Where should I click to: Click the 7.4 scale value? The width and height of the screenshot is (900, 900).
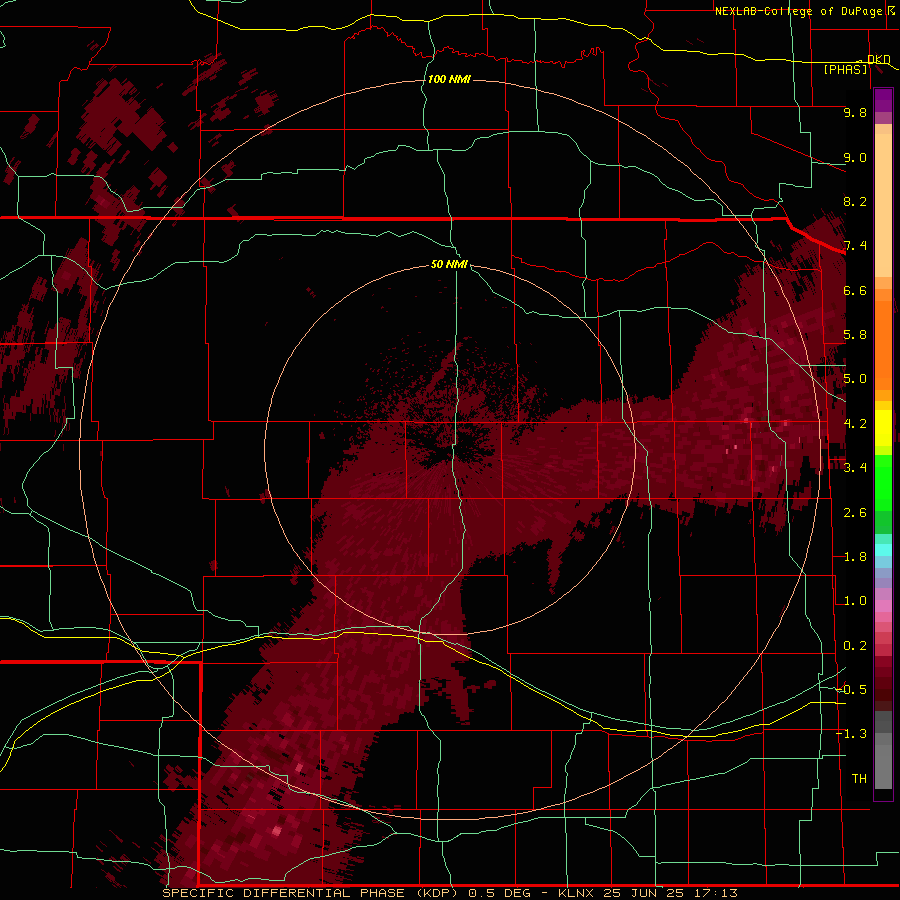(855, 246)
